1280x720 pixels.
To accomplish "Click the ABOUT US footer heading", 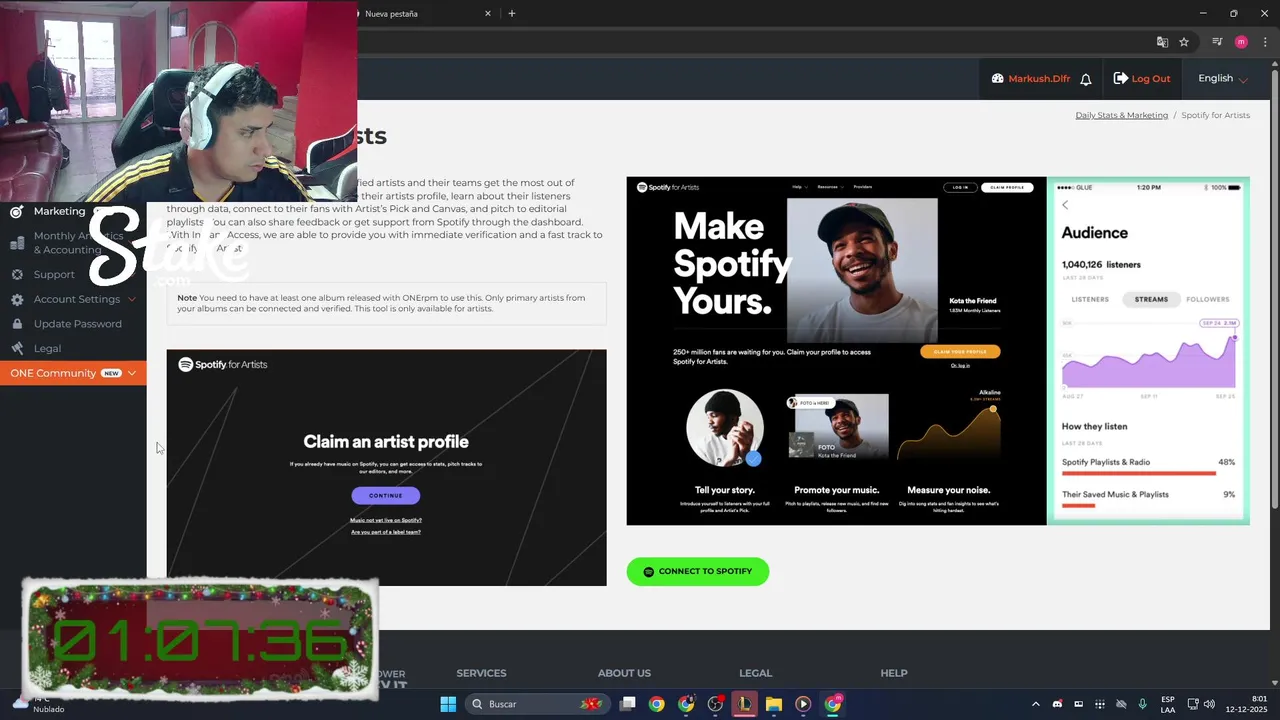I will pos(624,673).
